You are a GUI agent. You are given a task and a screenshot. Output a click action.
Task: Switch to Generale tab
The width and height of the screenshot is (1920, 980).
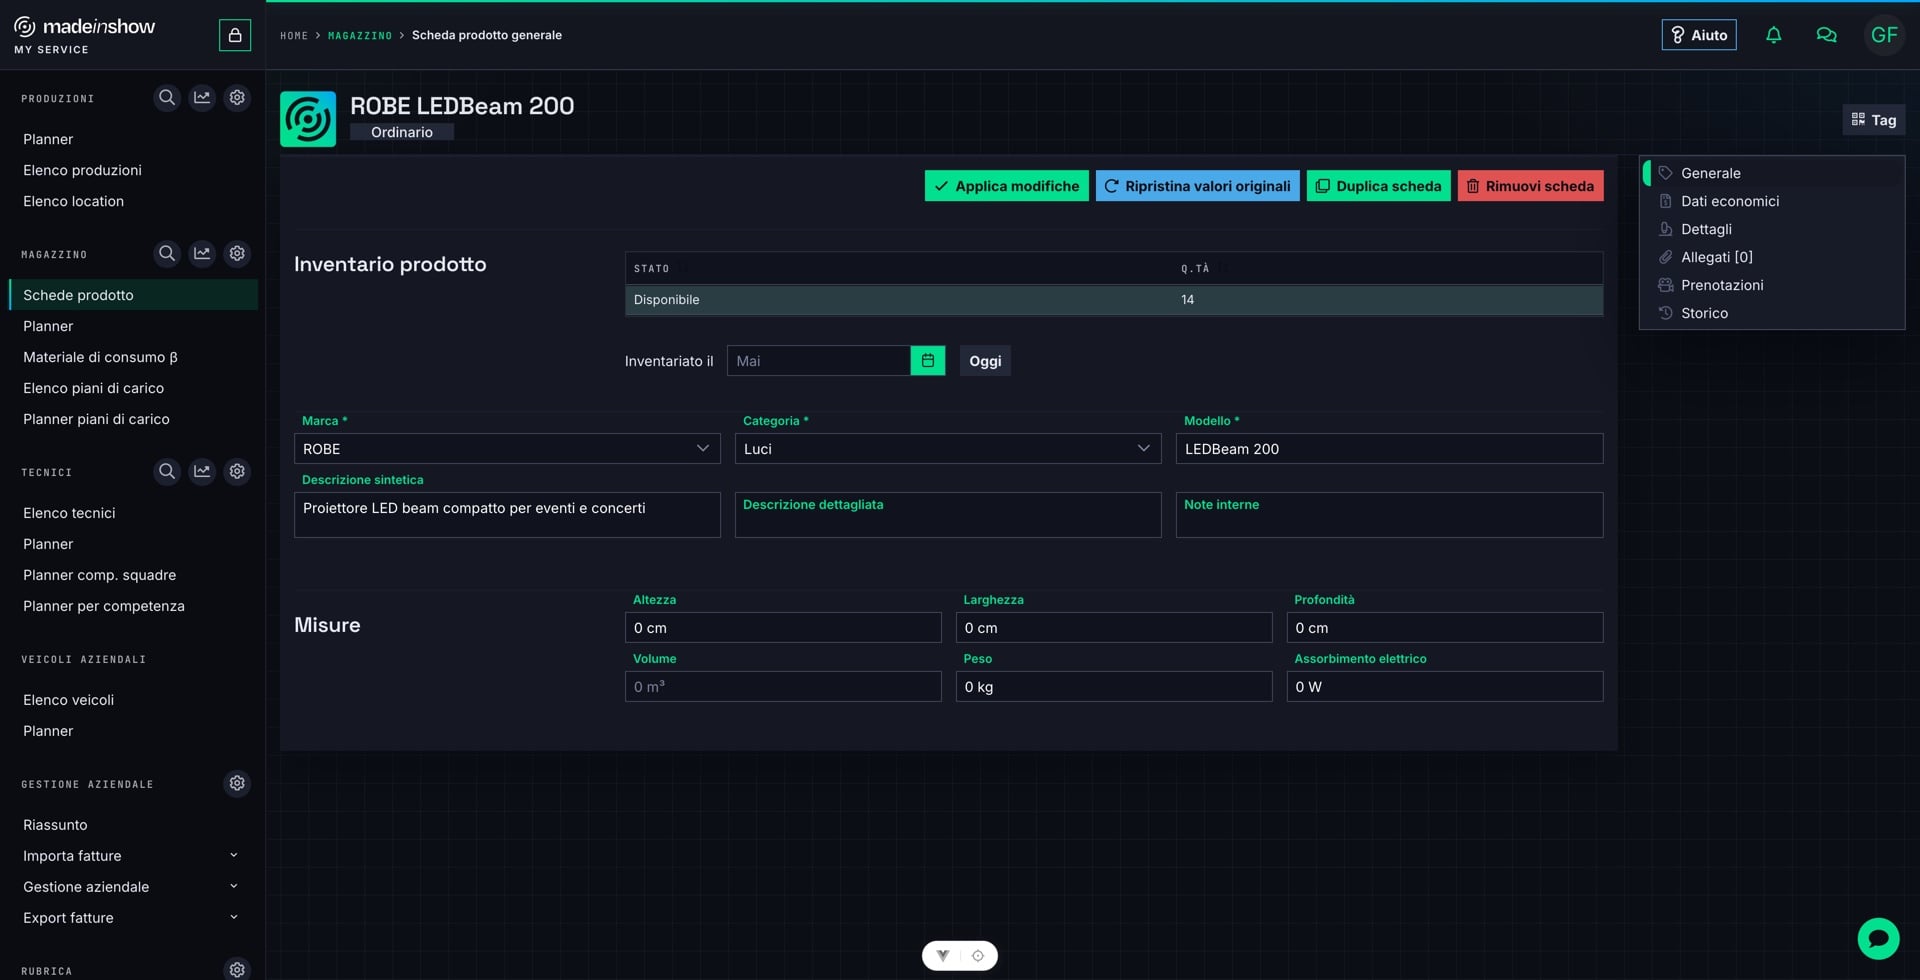point(1772,173)
